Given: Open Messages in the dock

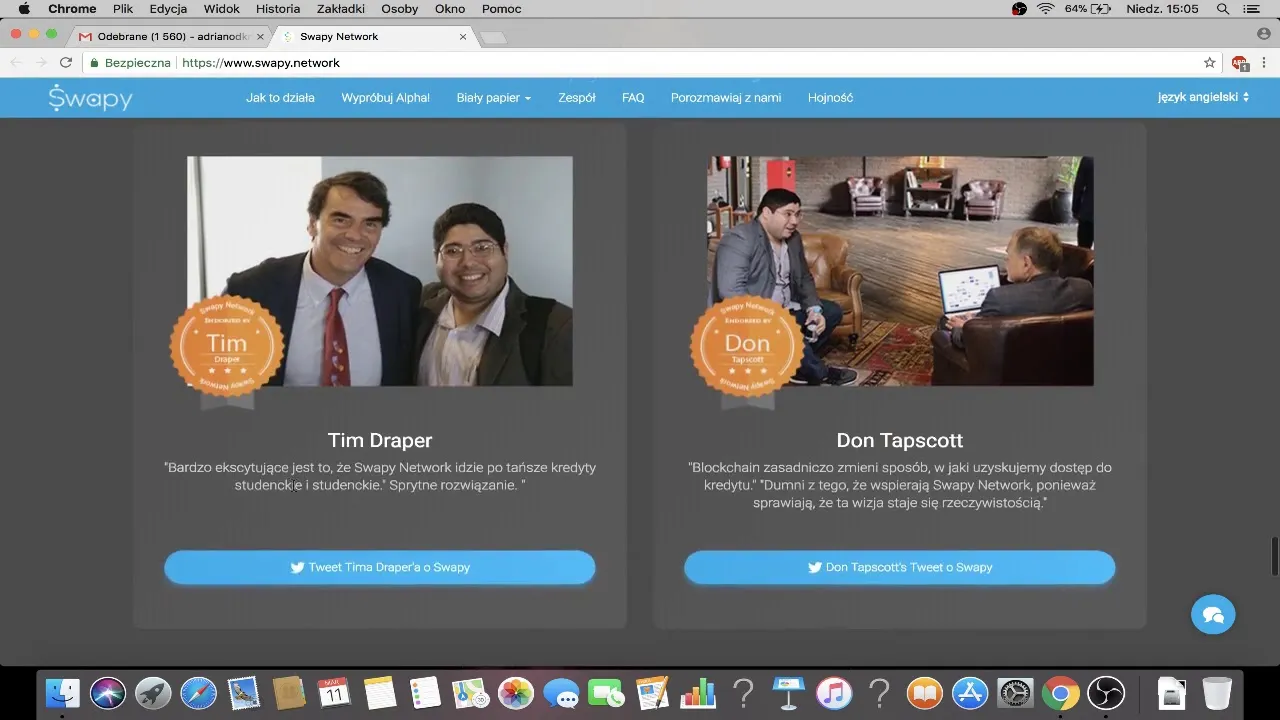Looking at the screenshot, I should tap(561, 692).
